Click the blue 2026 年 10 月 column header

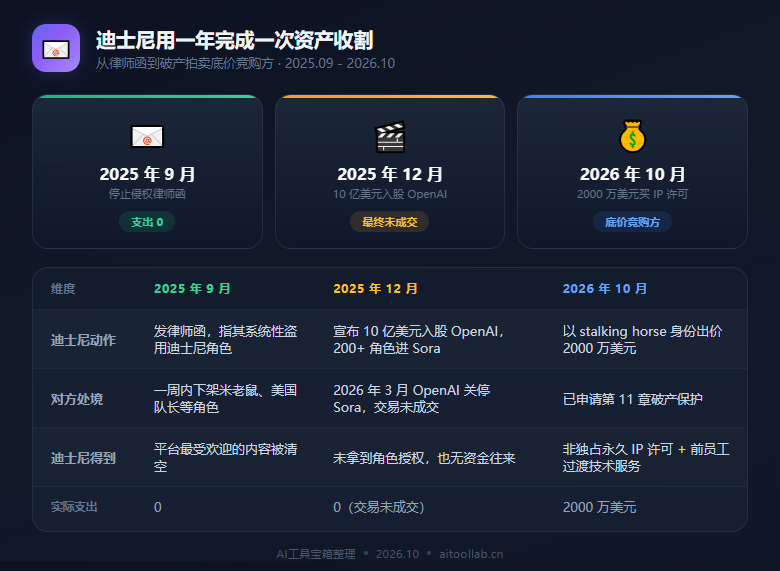(x=605, y=288)
